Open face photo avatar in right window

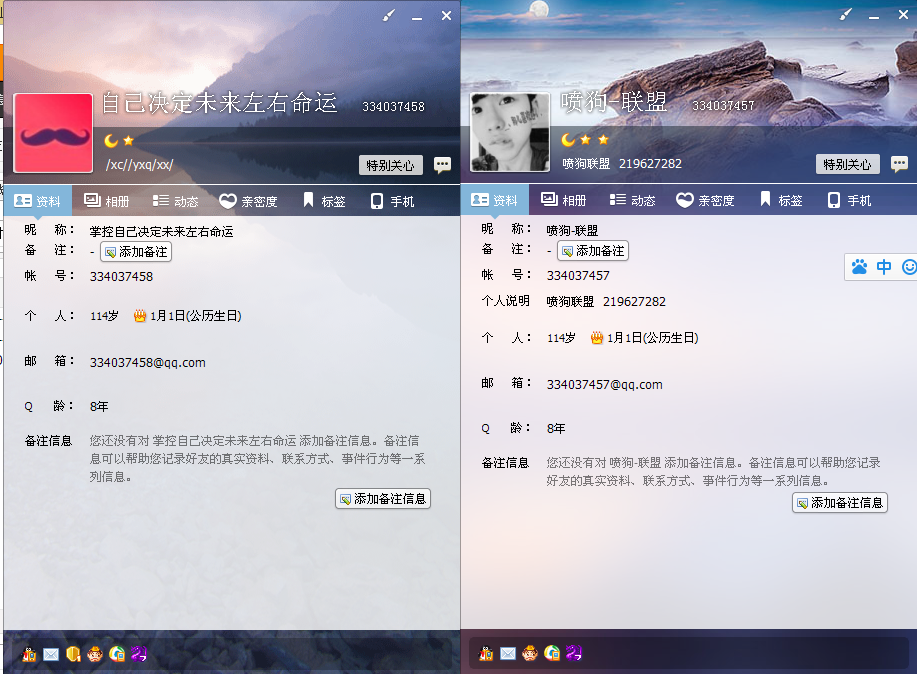510,132
